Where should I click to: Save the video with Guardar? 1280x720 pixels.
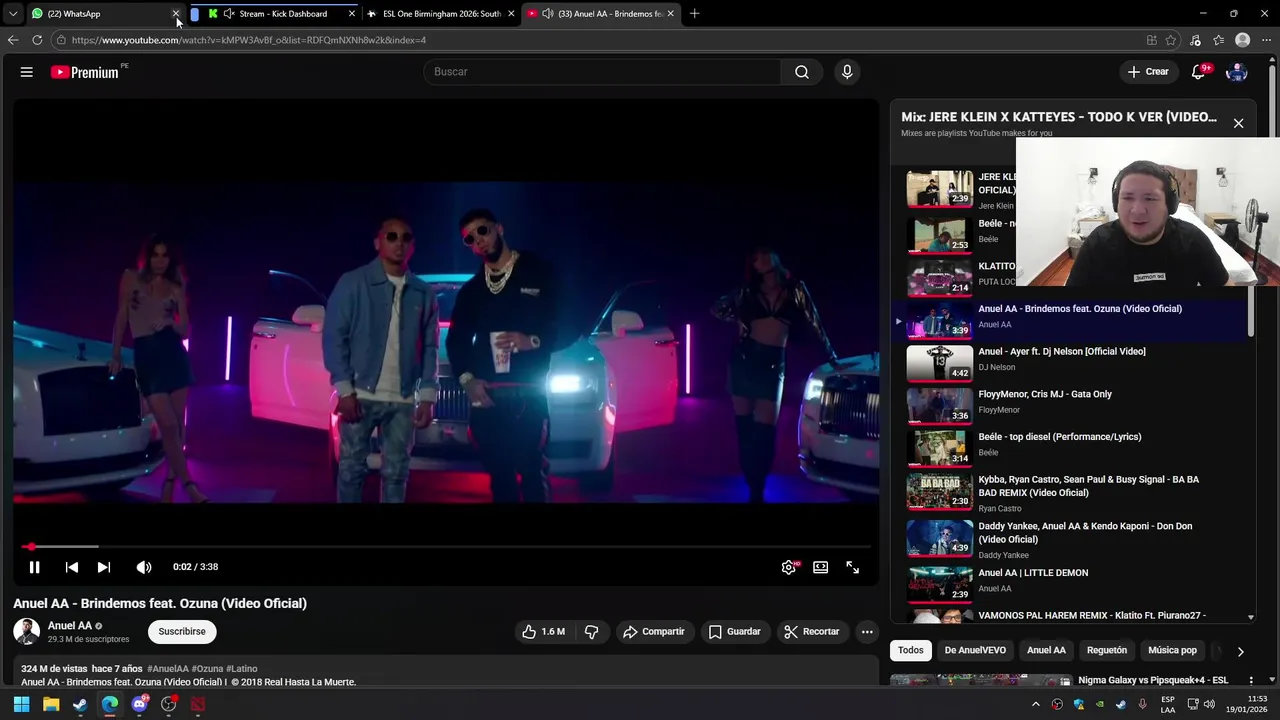pyautogui.click(x=735, y=632)
